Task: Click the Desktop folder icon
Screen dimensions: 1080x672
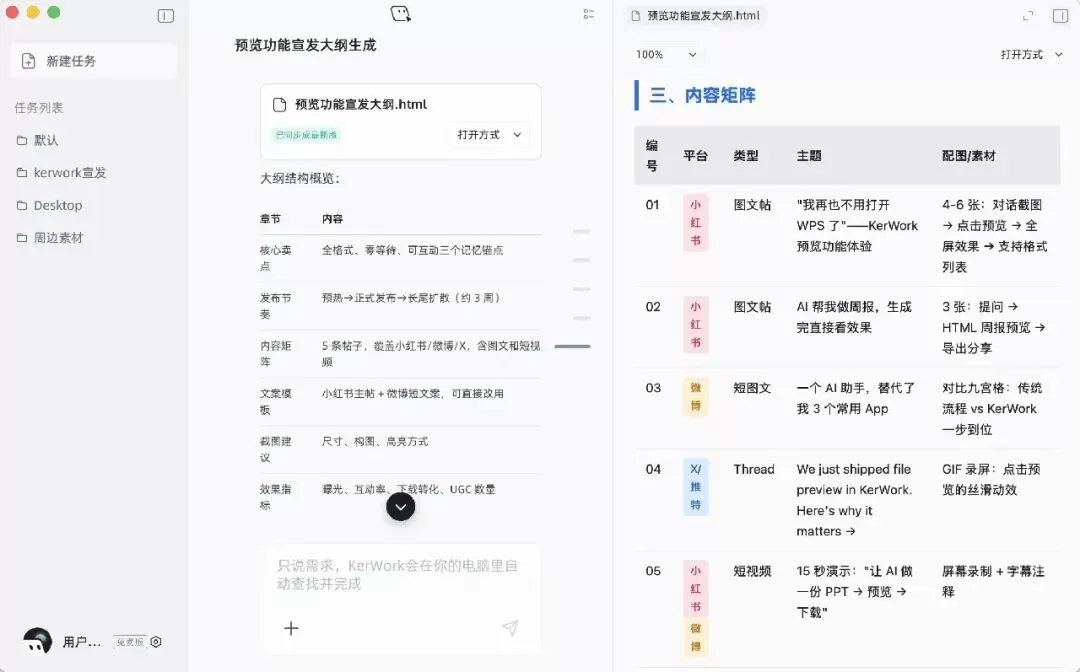Action: click(21, 205)
